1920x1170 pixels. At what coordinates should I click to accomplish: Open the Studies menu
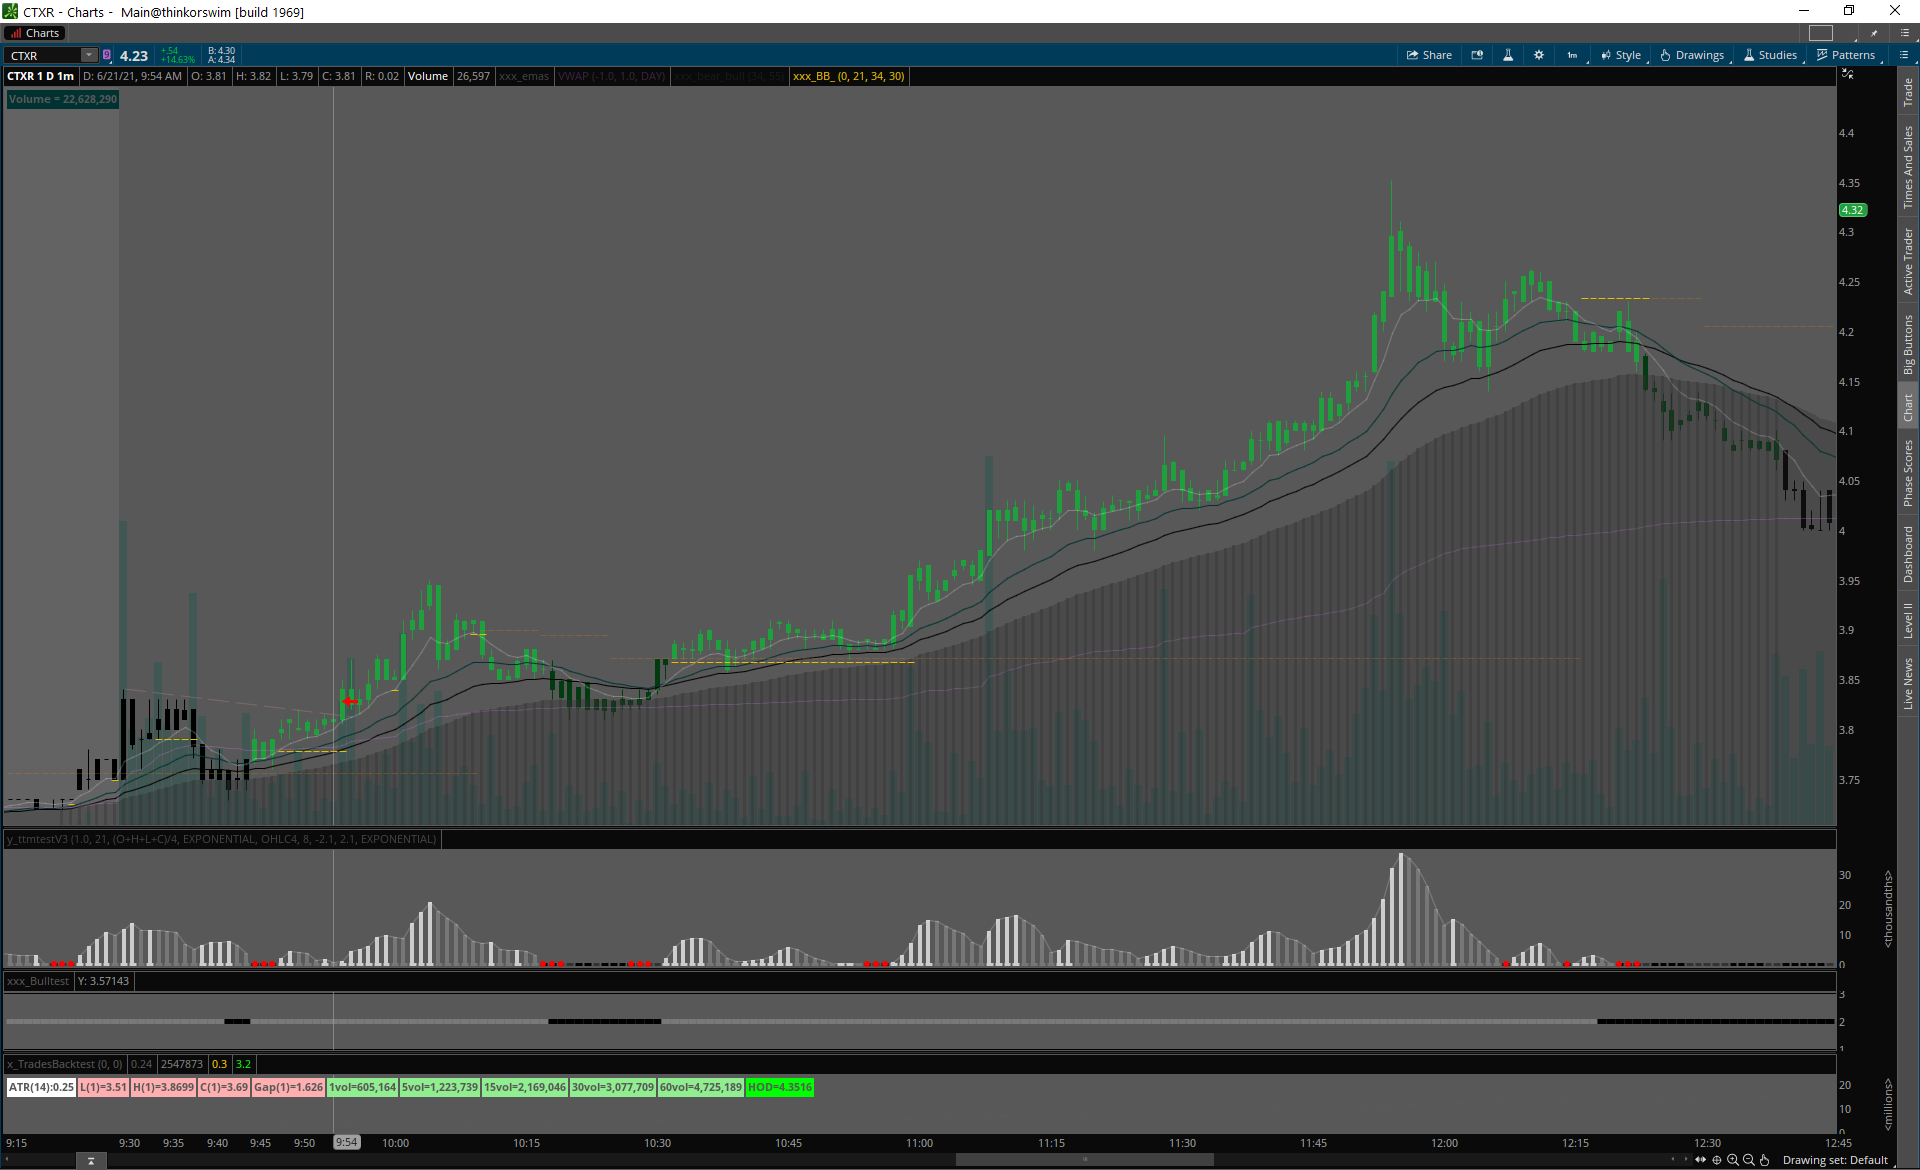pos(1770,55)
